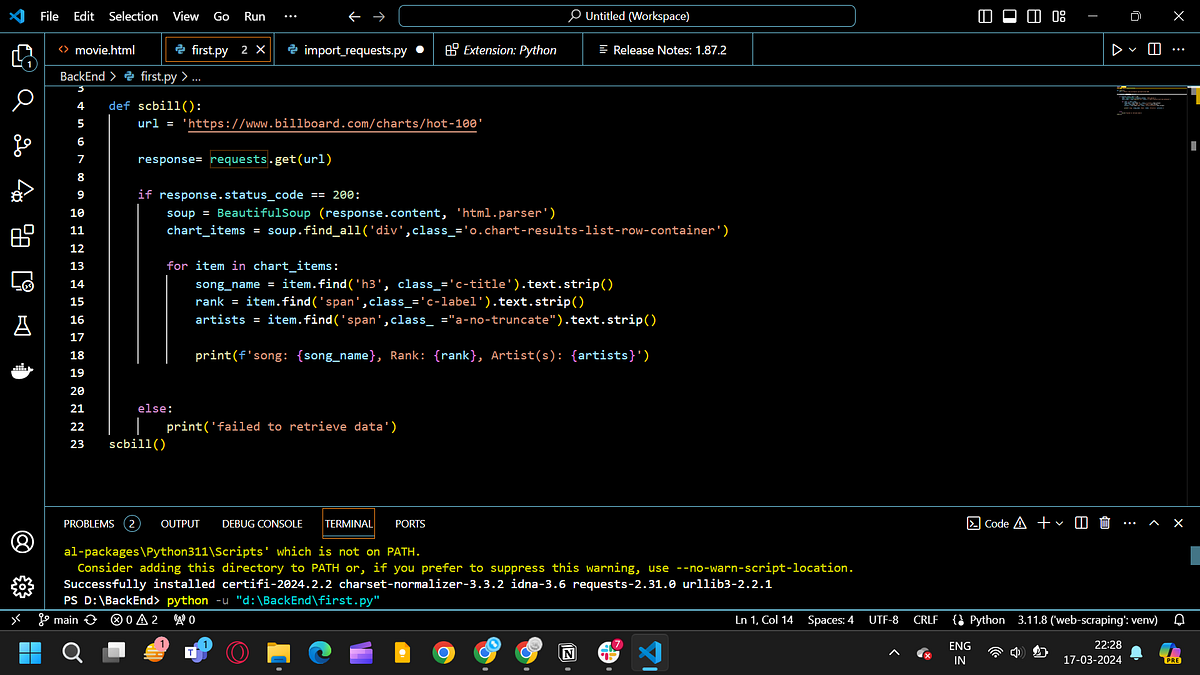
Task: Toggle the primary sidebar visibility
Action: (985, 16)
